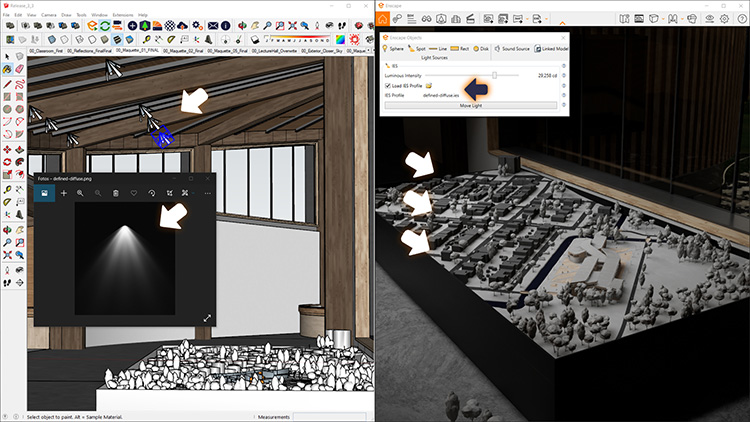Toggle the Load IES Profile checkbox
750x422 pixels.
[387, 86]
